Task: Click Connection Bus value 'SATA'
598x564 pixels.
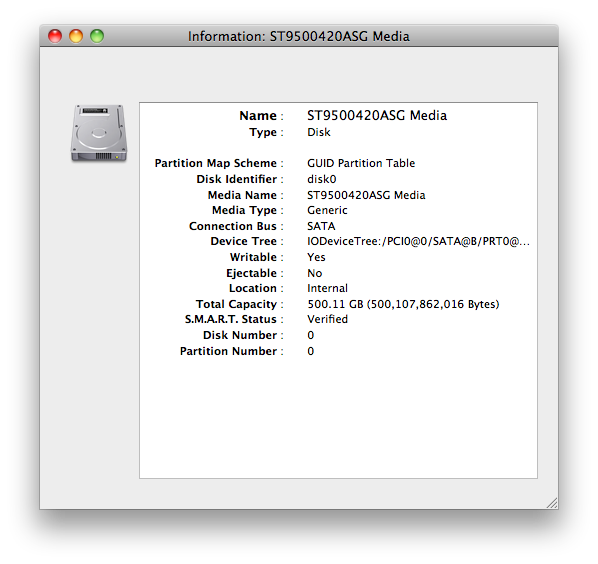Action: click(x=321, y=226)
